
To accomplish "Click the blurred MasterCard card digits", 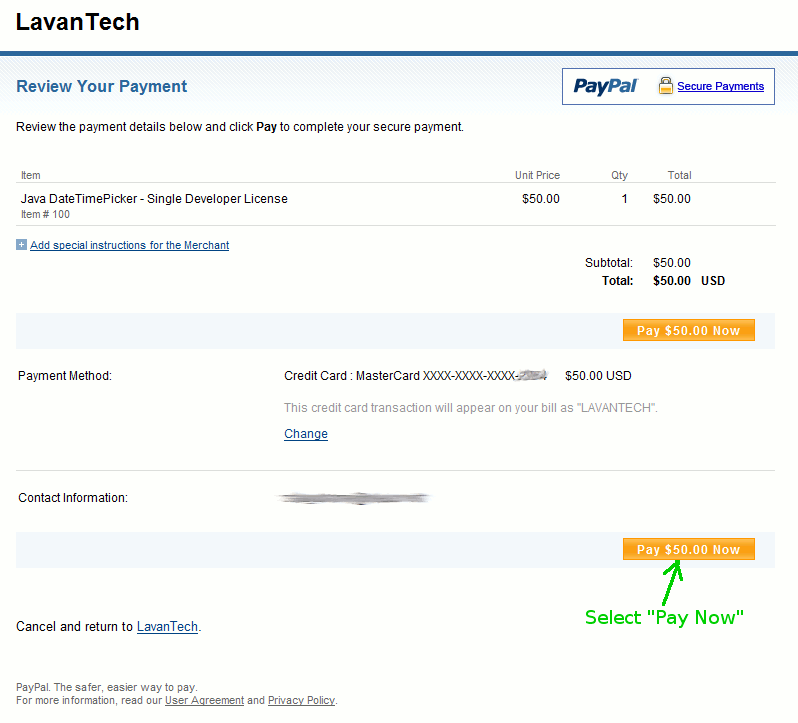I will (x=531, y=376).
